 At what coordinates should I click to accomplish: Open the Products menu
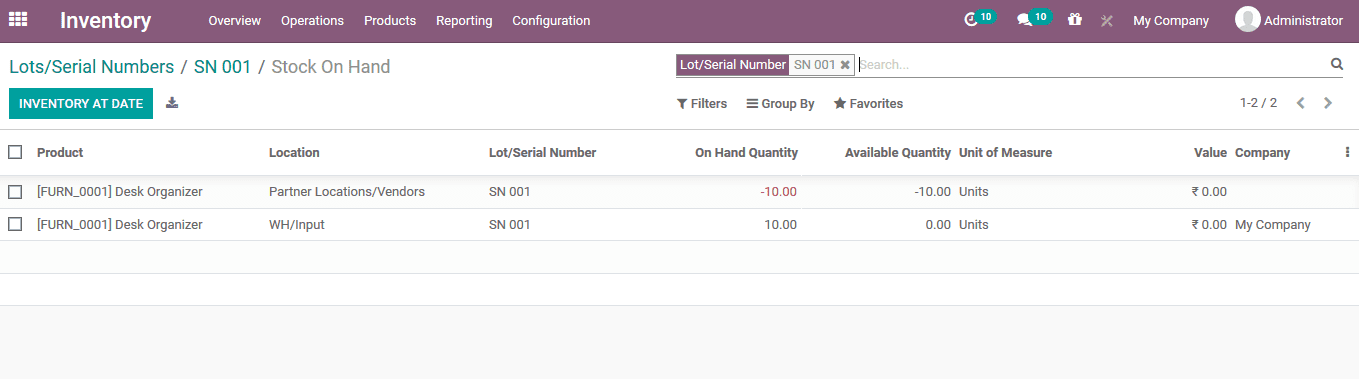point(390,20)
